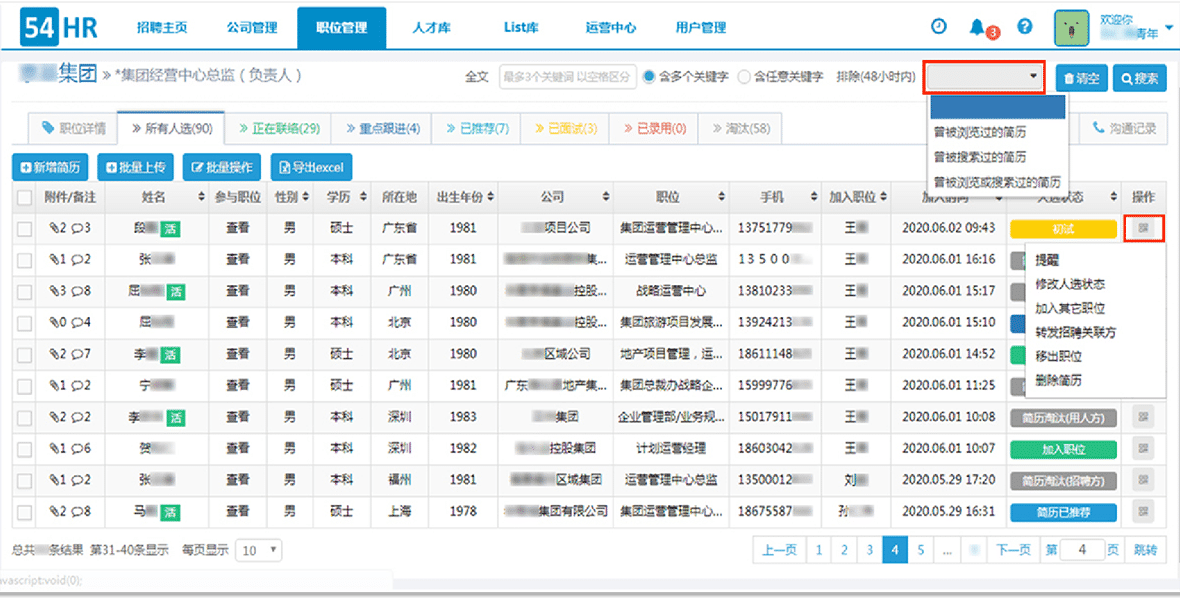Image resolution: width=1180 pixels, height=600 pixels.
Task: Click comment icon in row with phone 13924213
Action: click(78, 322)
